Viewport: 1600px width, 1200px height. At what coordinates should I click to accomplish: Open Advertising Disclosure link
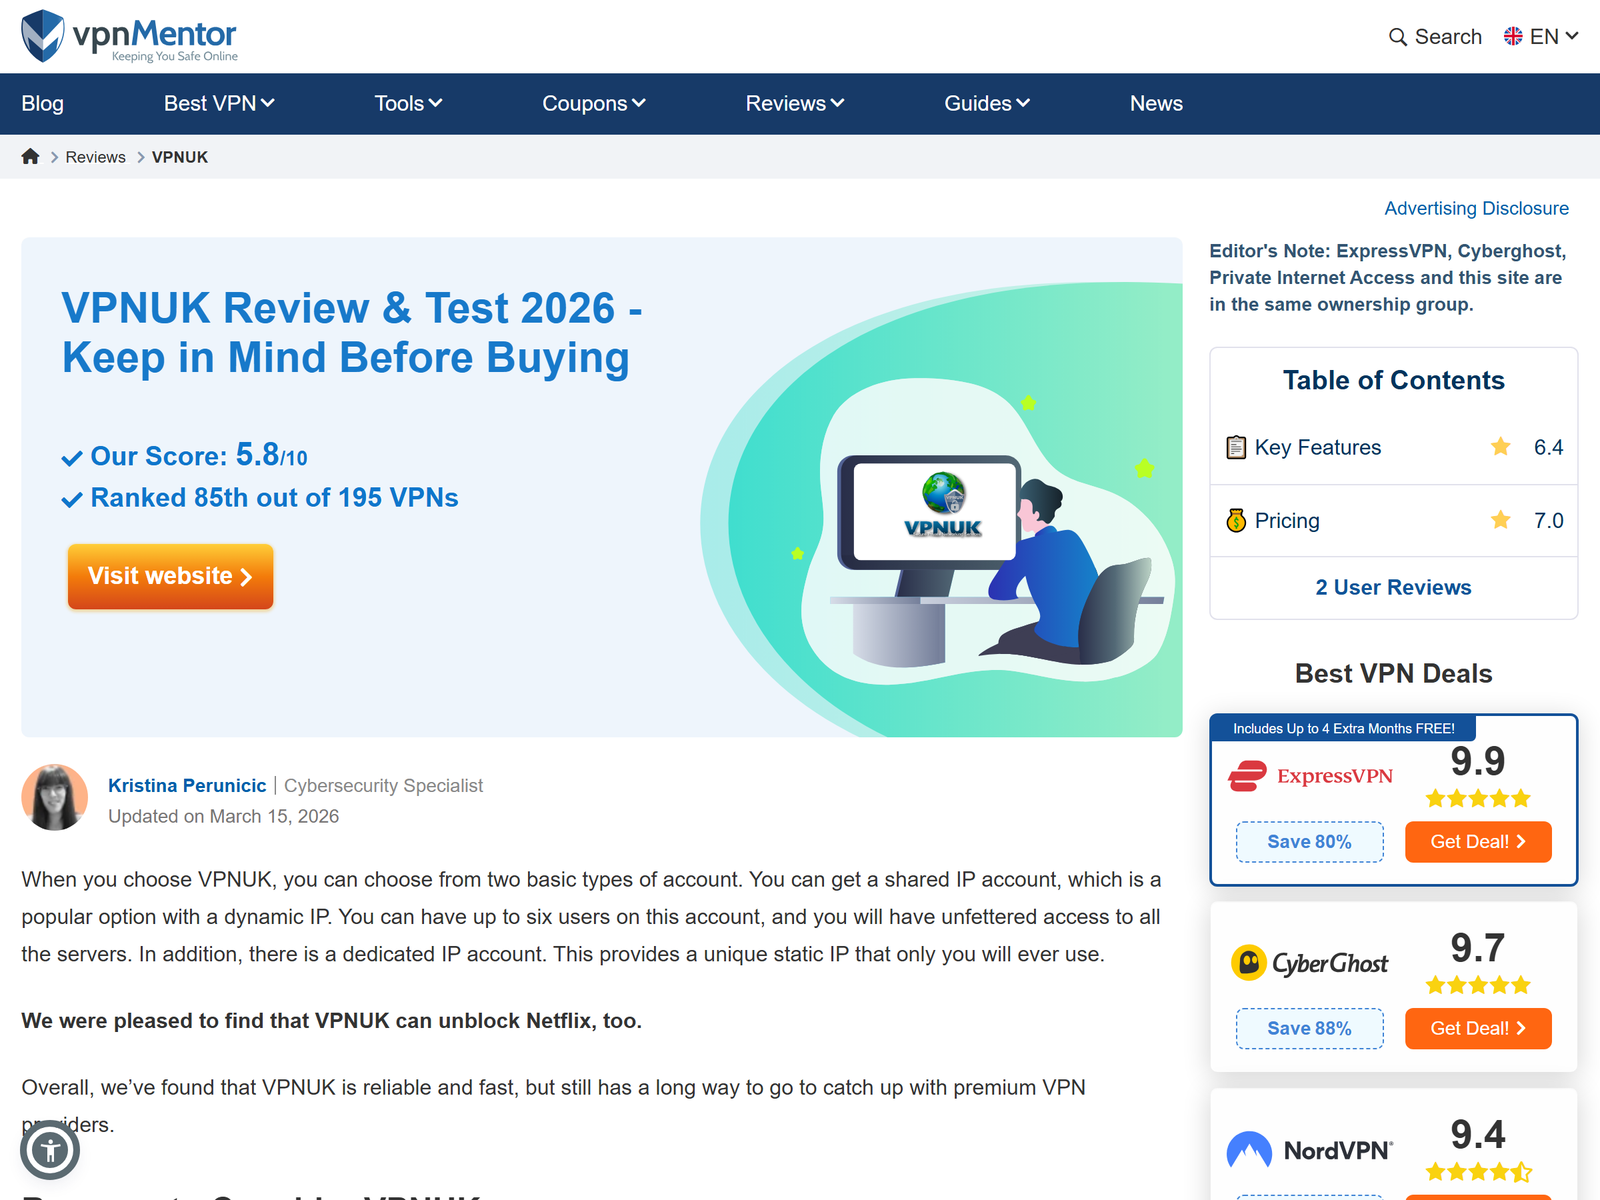point(1476,208)
